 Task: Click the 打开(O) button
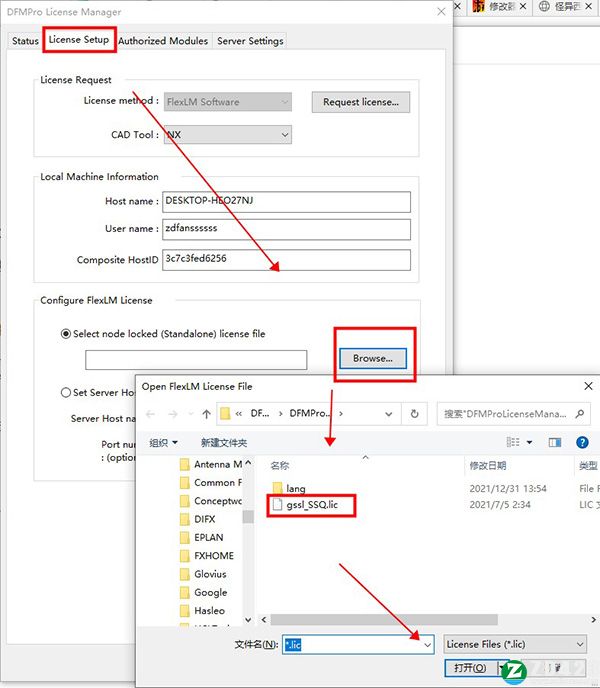(x=471, y=668)
